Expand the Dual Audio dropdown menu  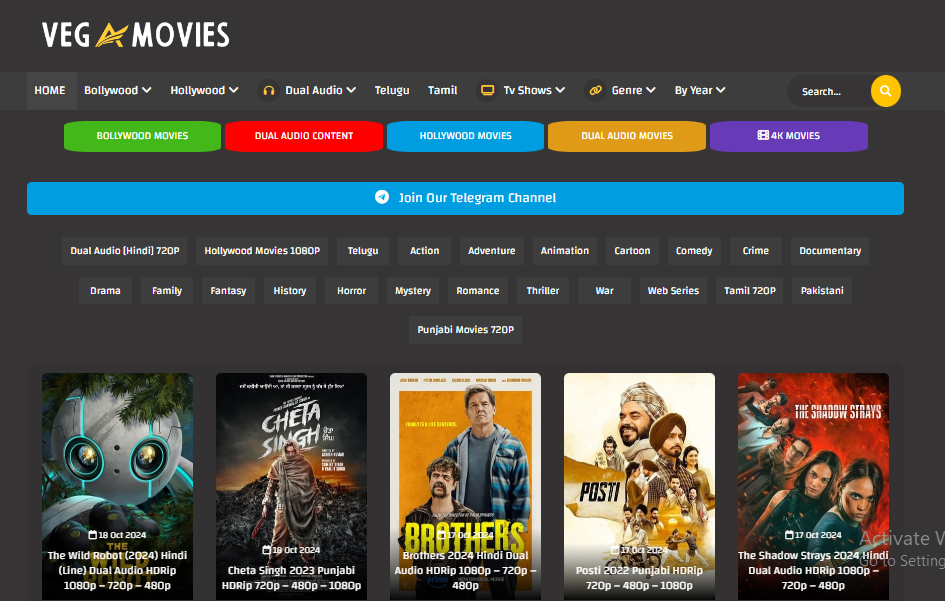[x=320, y=90]
